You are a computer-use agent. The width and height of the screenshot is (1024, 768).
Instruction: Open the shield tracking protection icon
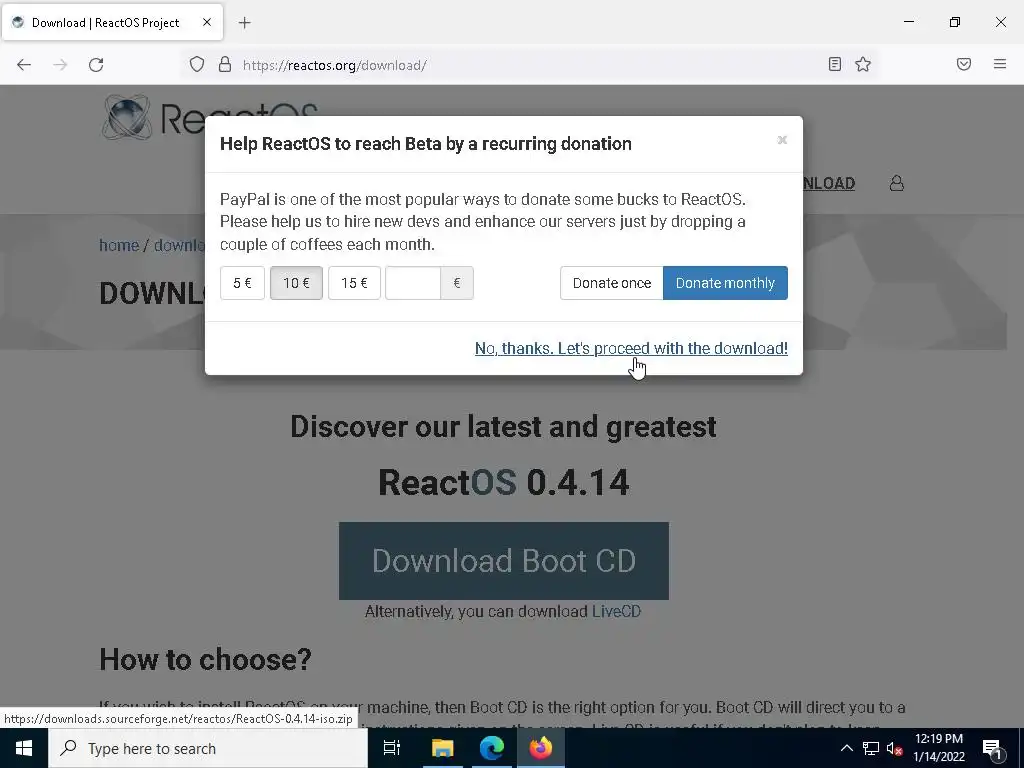click(197, 65)
